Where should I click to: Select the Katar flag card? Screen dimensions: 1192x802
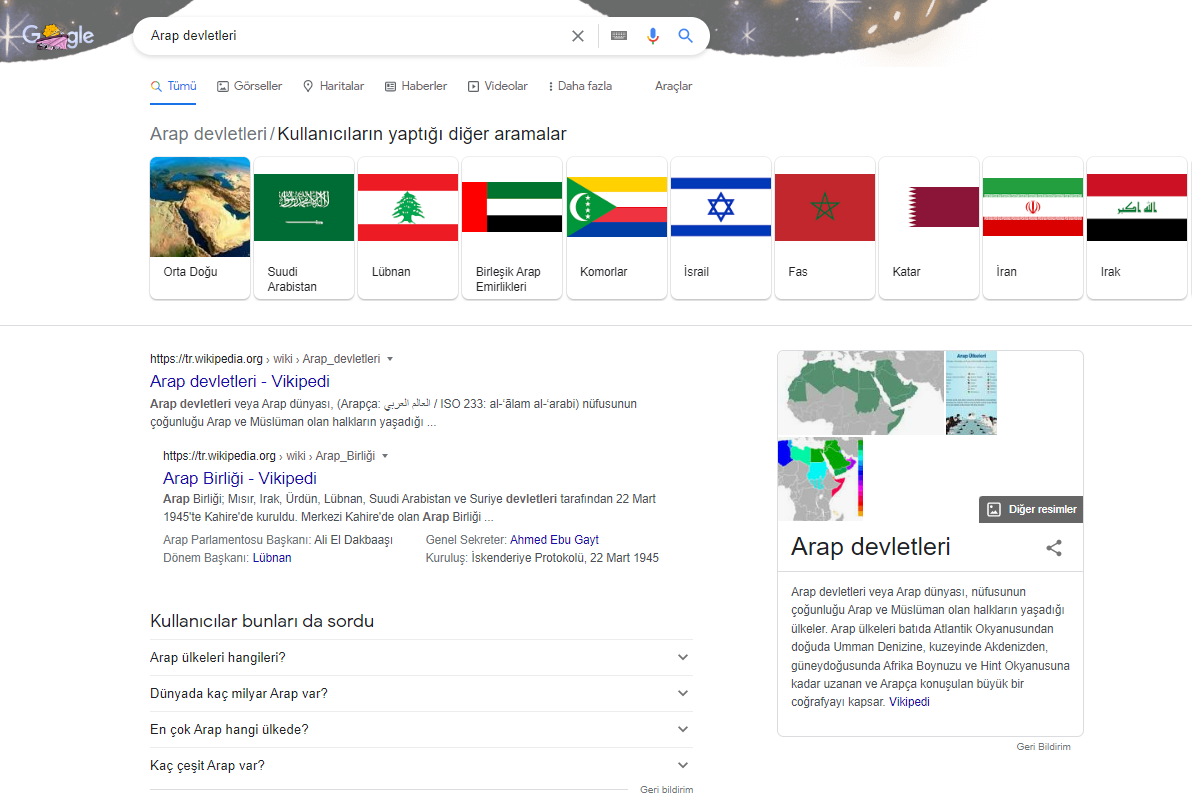928,228
